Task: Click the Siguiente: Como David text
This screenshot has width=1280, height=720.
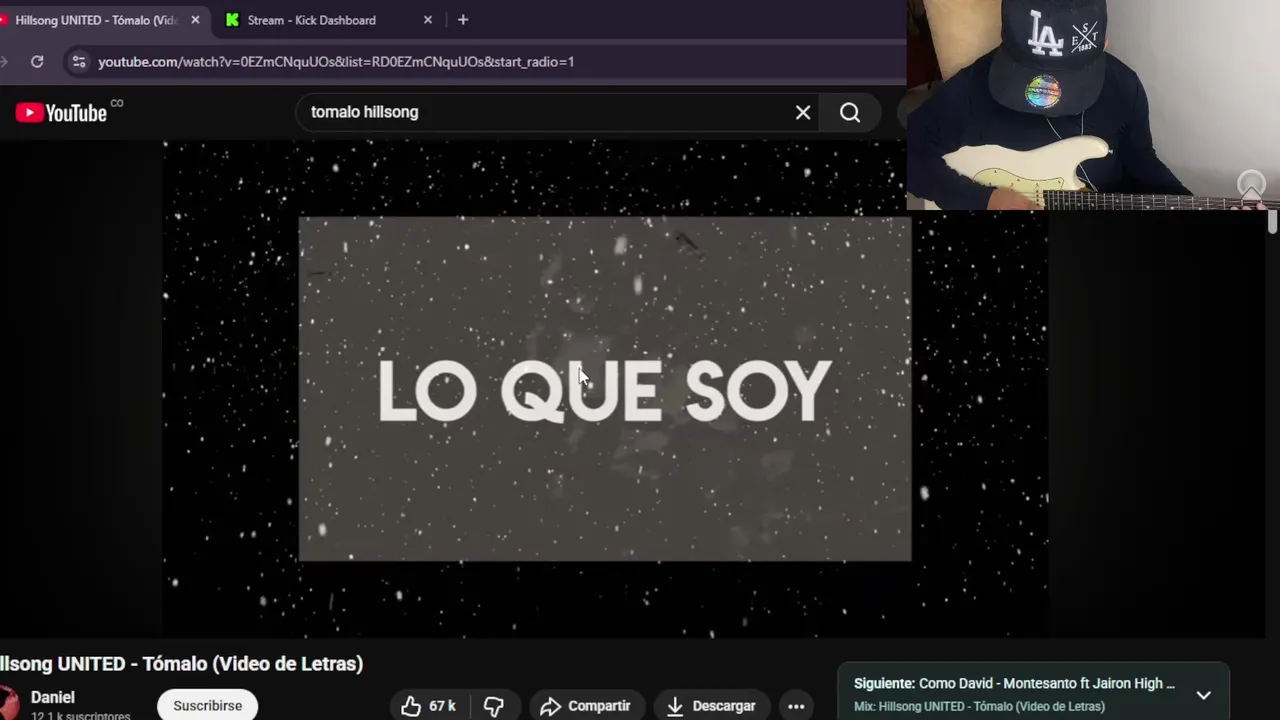Action: tap(1014, 684)
